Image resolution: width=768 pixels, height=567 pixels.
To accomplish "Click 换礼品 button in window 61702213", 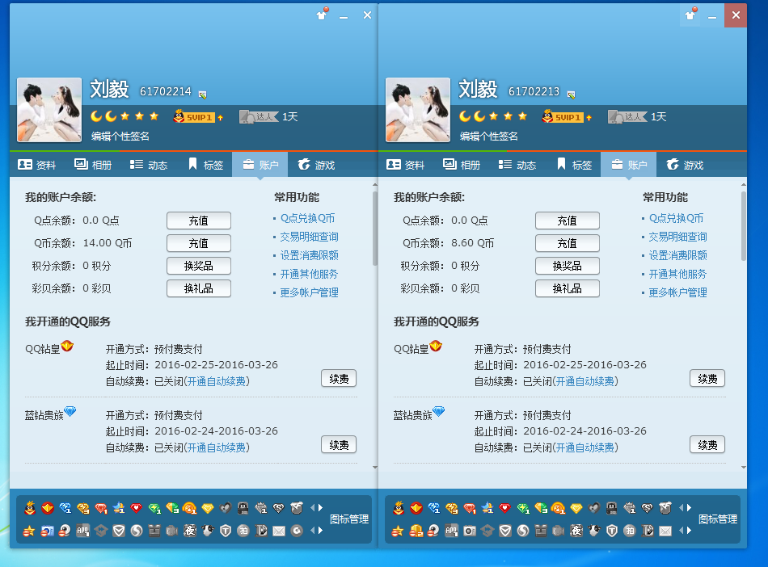I will pos(567,288).
